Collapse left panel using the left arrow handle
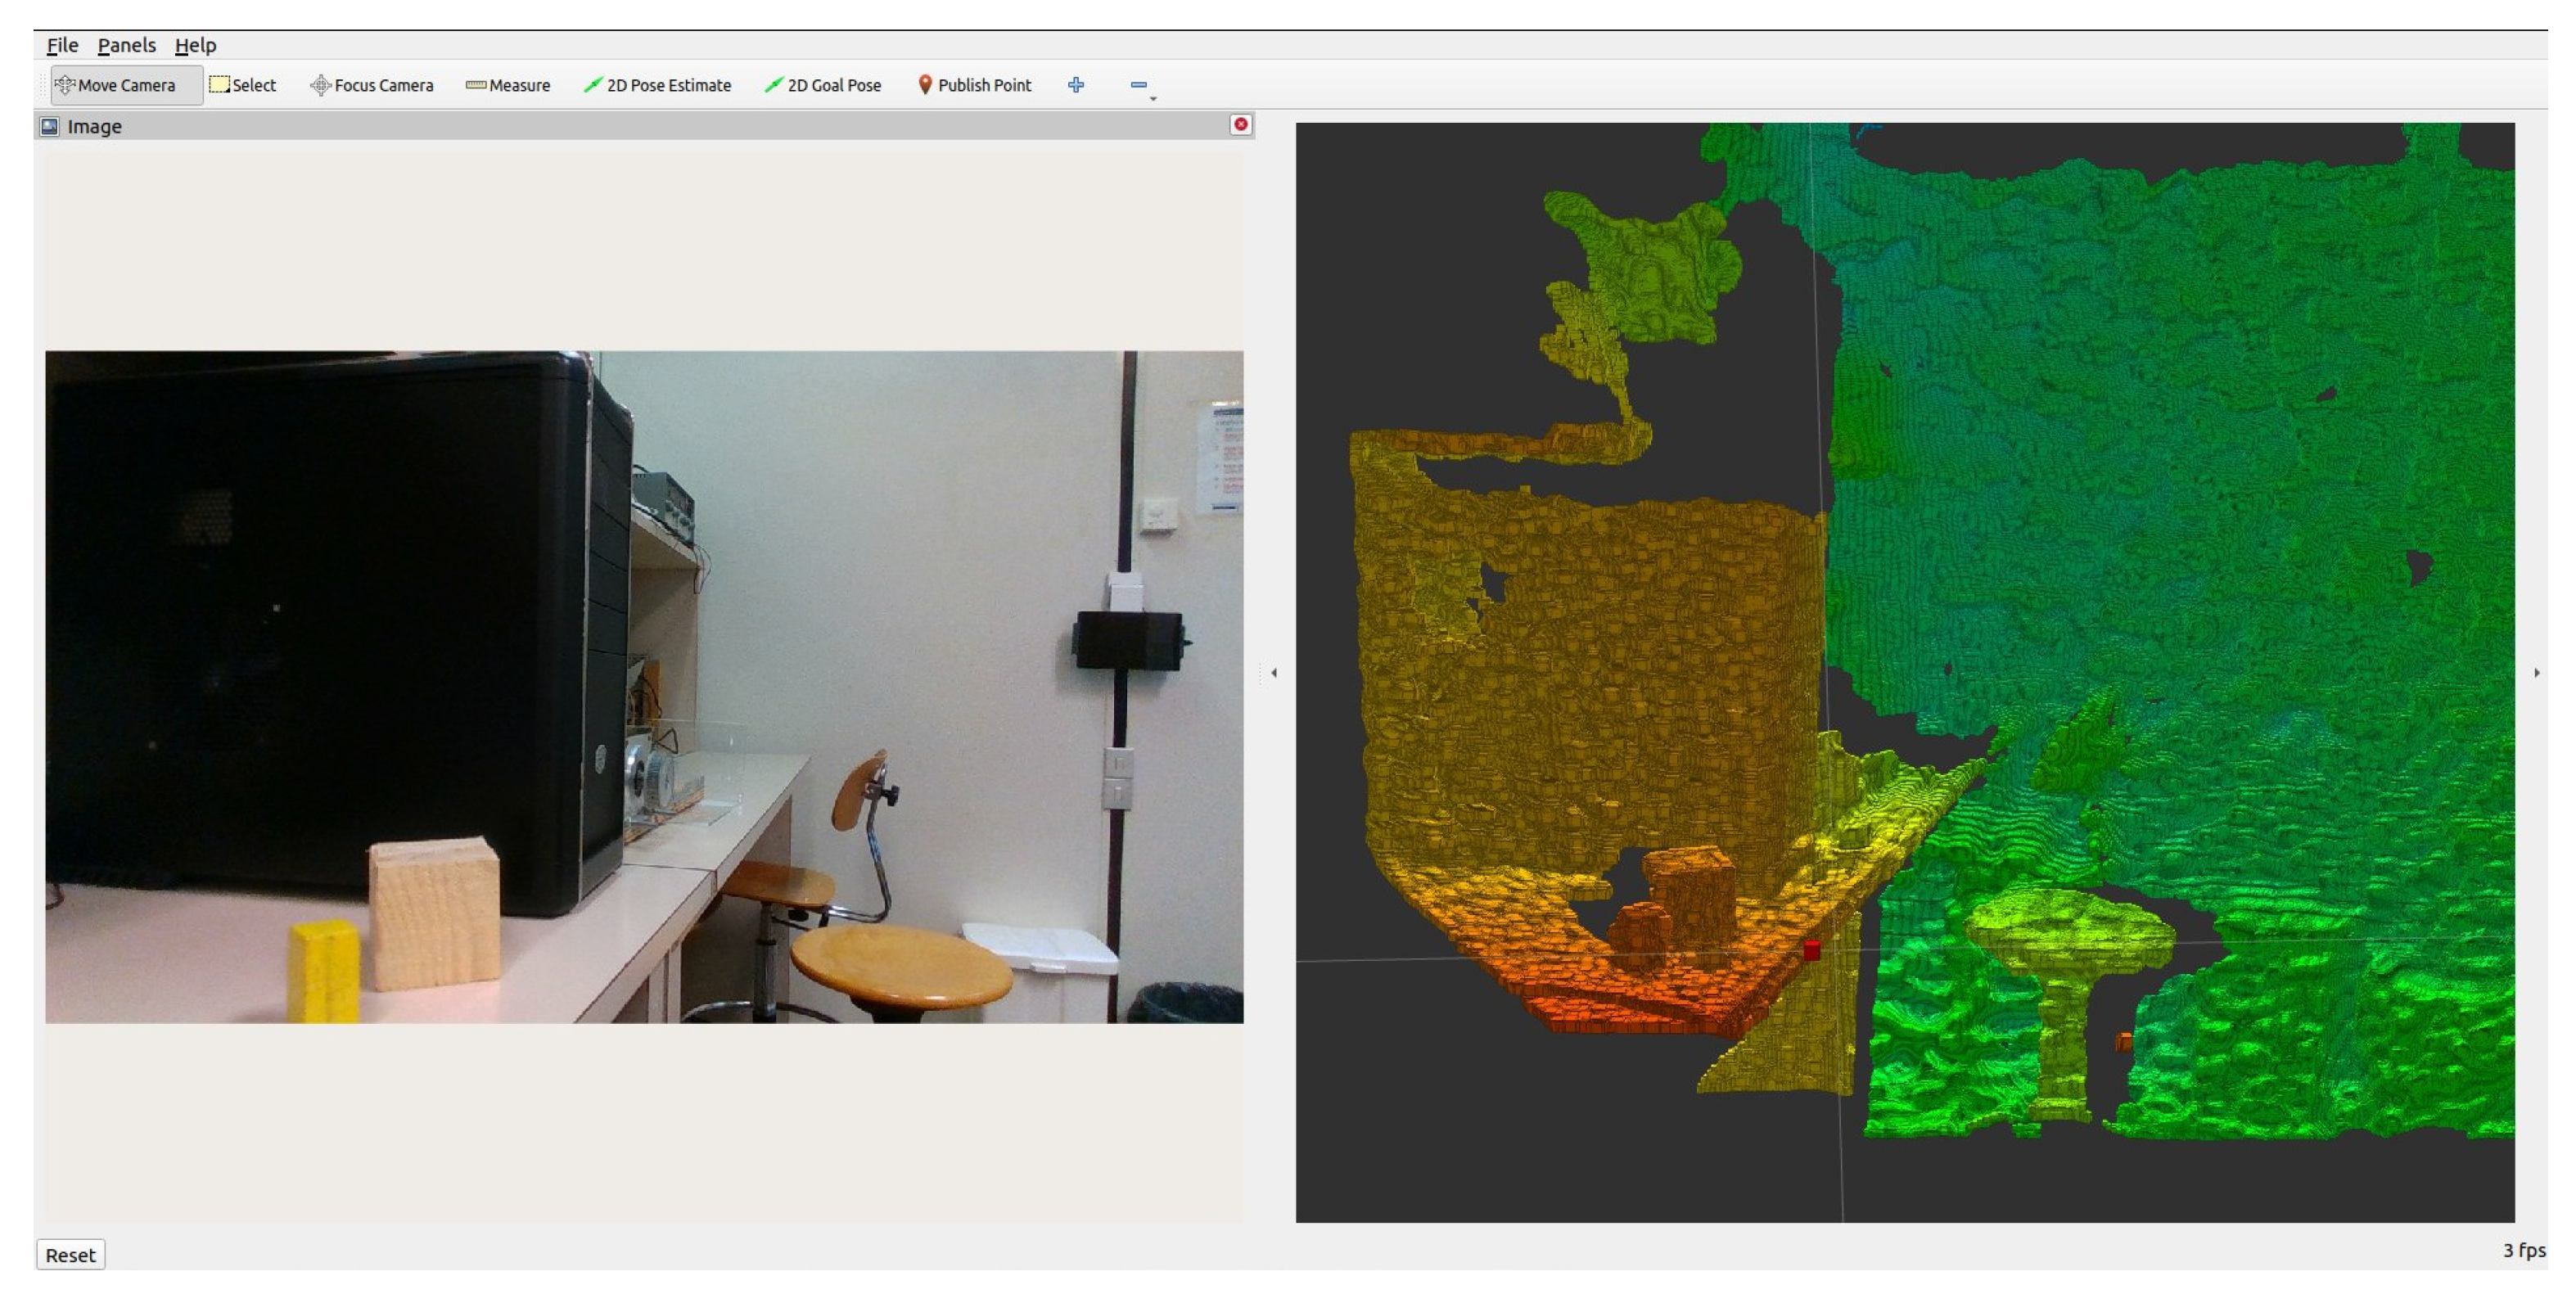The width and height of the screenshot is (2576, 1294). 1274,673
